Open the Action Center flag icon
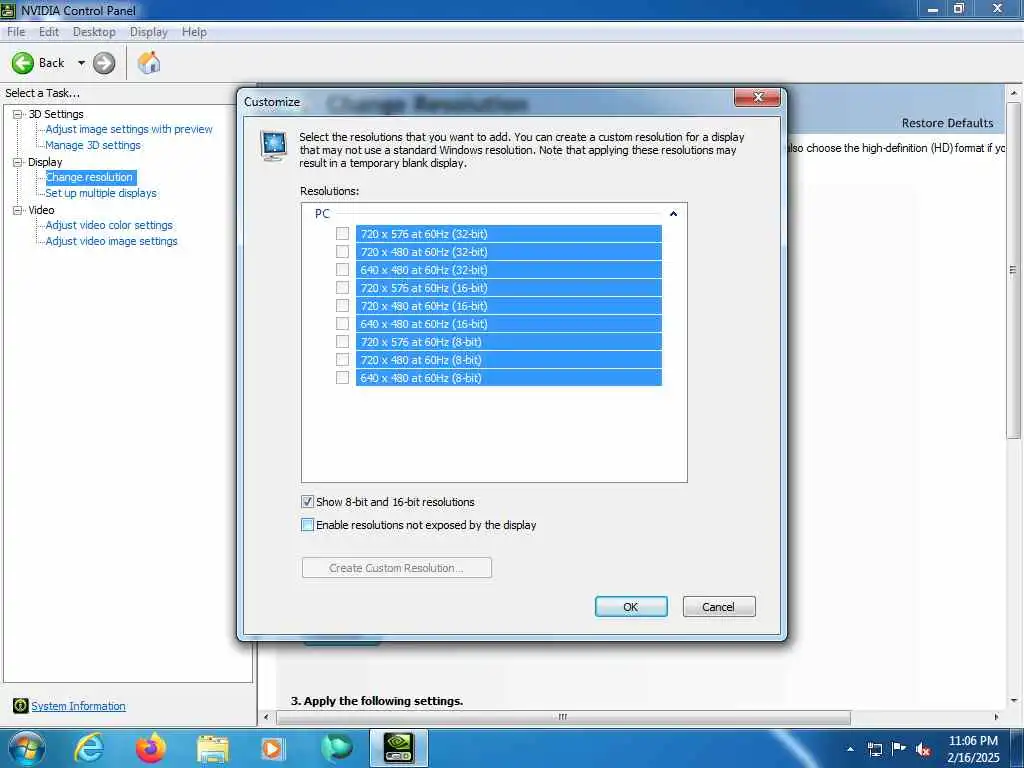1024x768 pixels. point(899,748)
